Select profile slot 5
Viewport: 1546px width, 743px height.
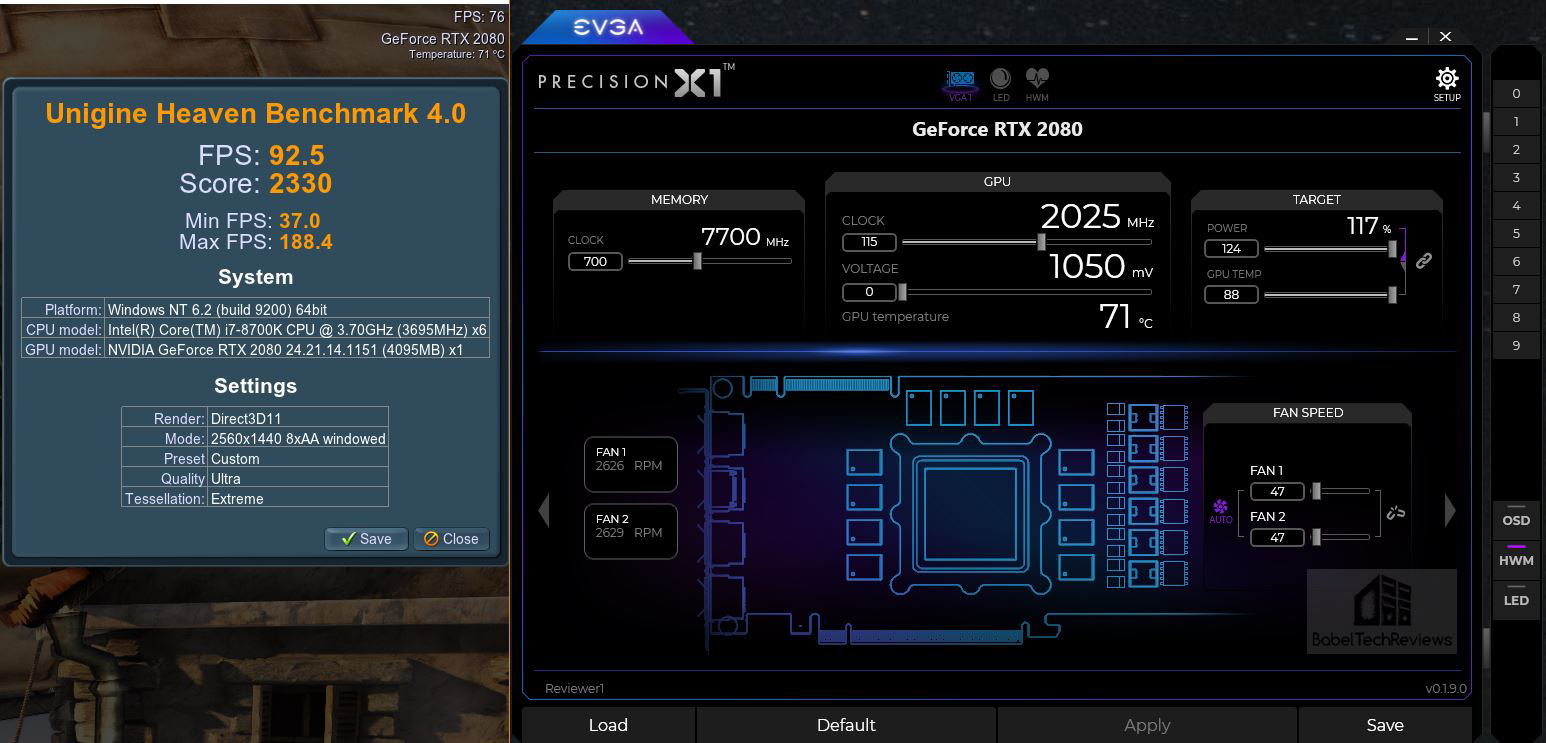point(1516,233)
